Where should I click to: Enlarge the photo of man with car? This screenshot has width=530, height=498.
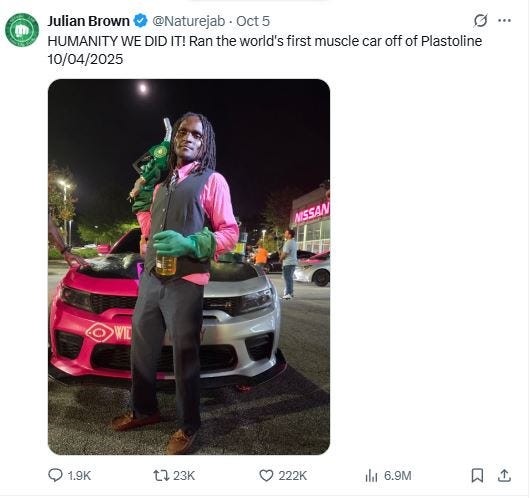(189, 267)
